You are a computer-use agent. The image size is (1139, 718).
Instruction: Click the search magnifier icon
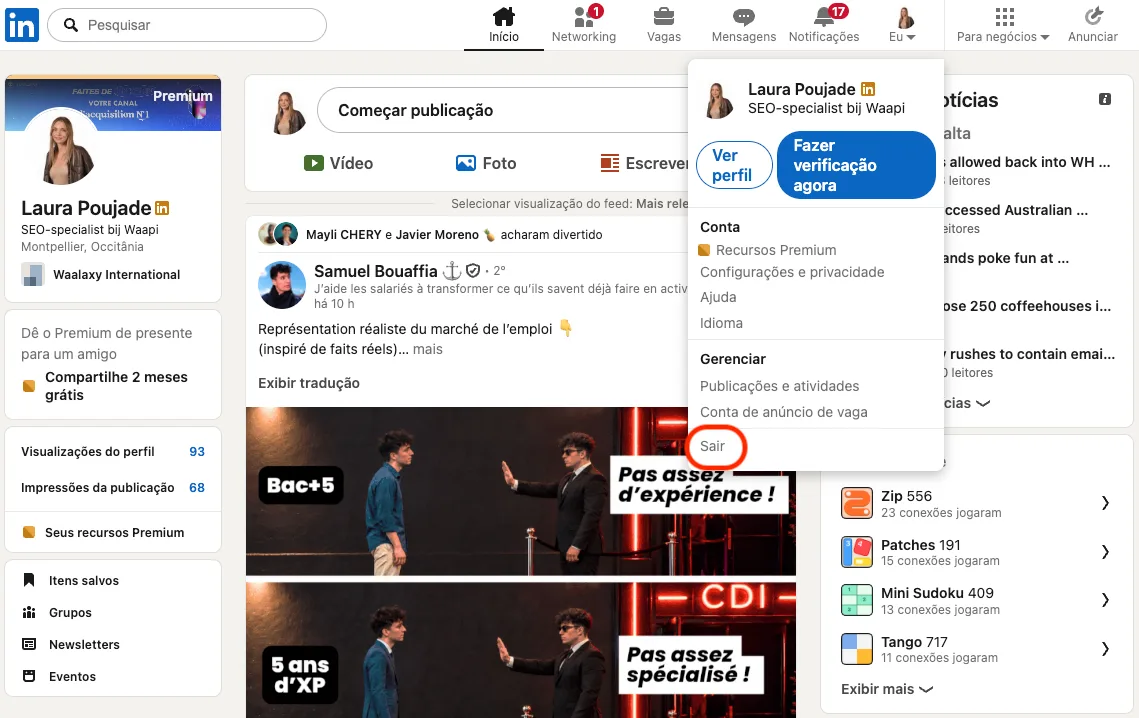[x=70, y=25]
